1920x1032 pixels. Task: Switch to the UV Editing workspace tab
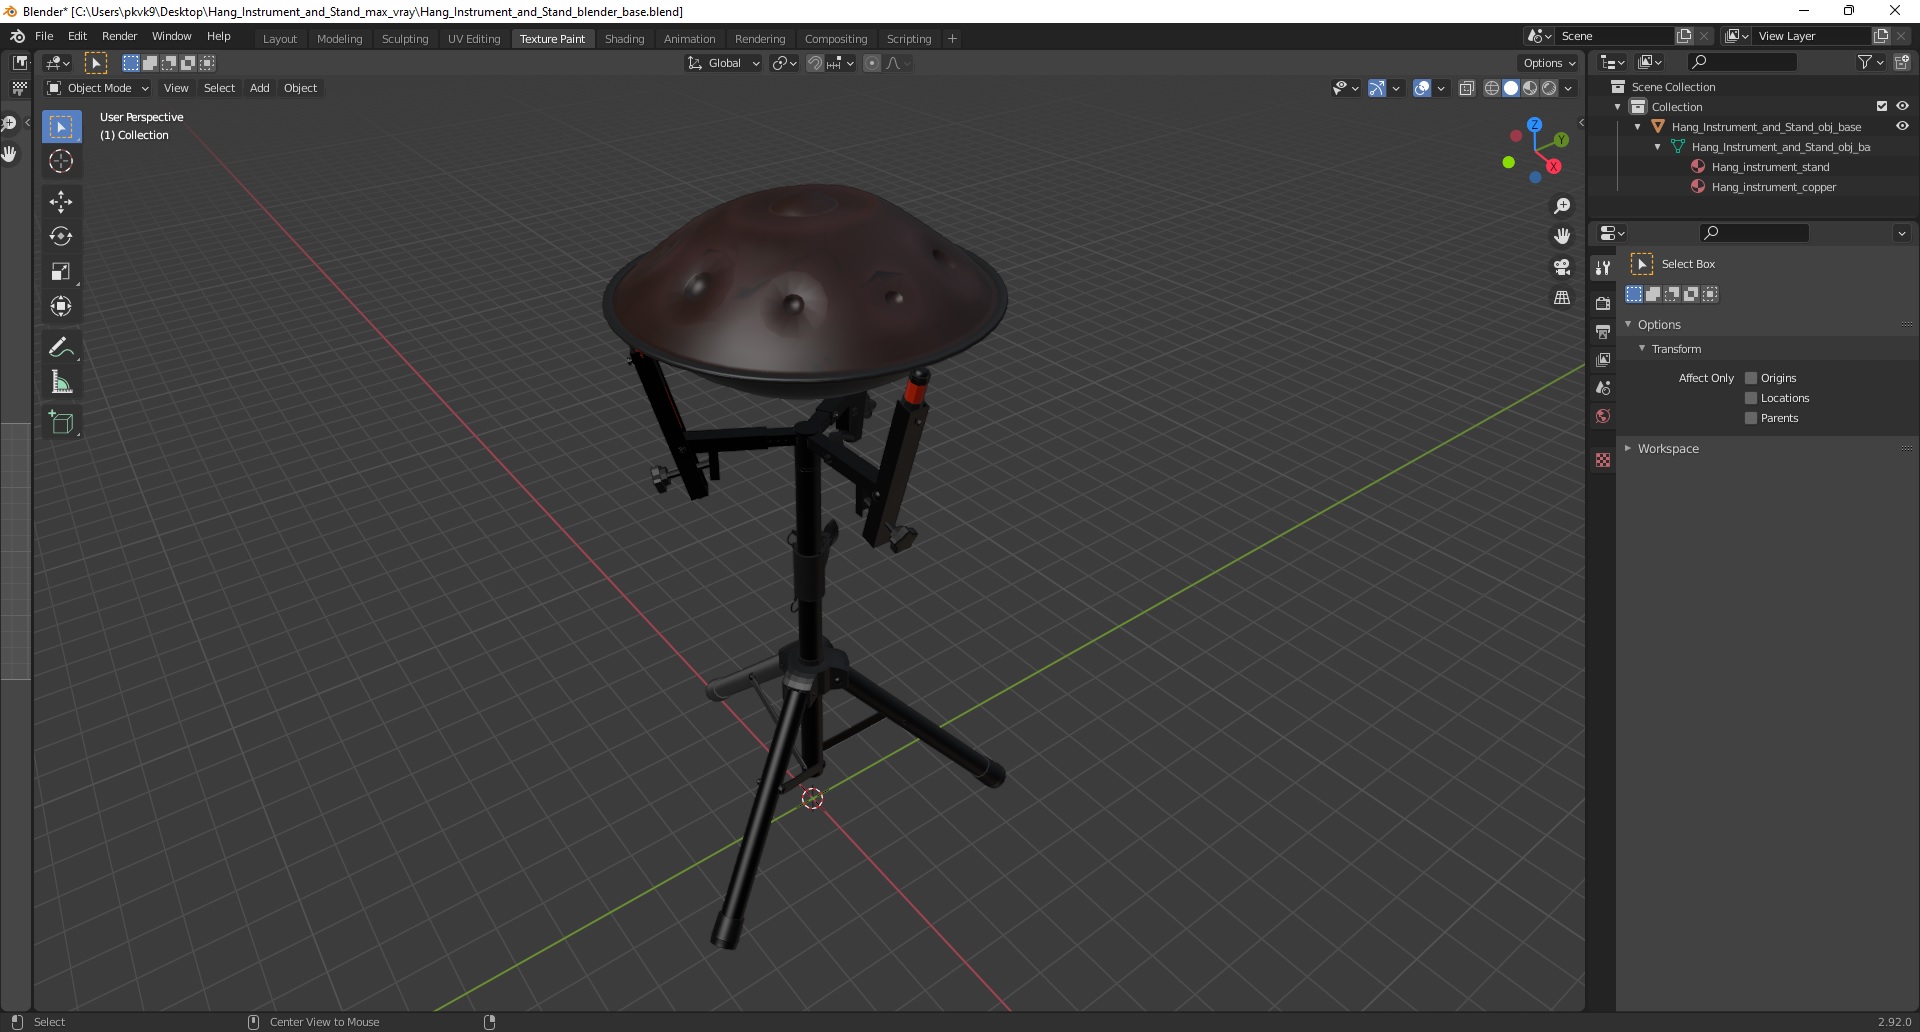pos(474,38)
